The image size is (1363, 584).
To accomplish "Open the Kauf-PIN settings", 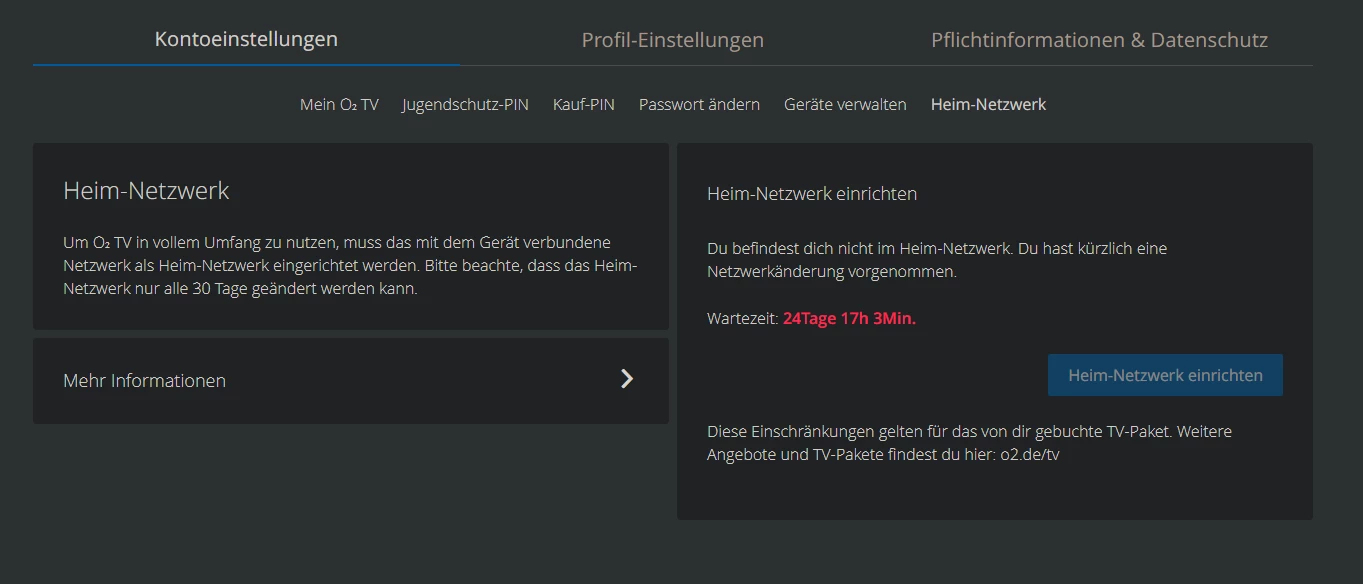I will [x=584, y=105].
